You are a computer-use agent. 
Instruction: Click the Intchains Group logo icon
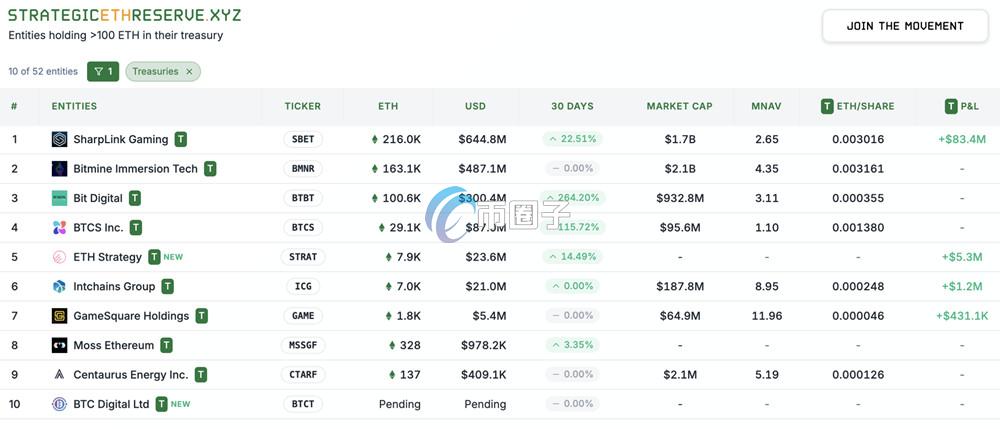[59, 287]
